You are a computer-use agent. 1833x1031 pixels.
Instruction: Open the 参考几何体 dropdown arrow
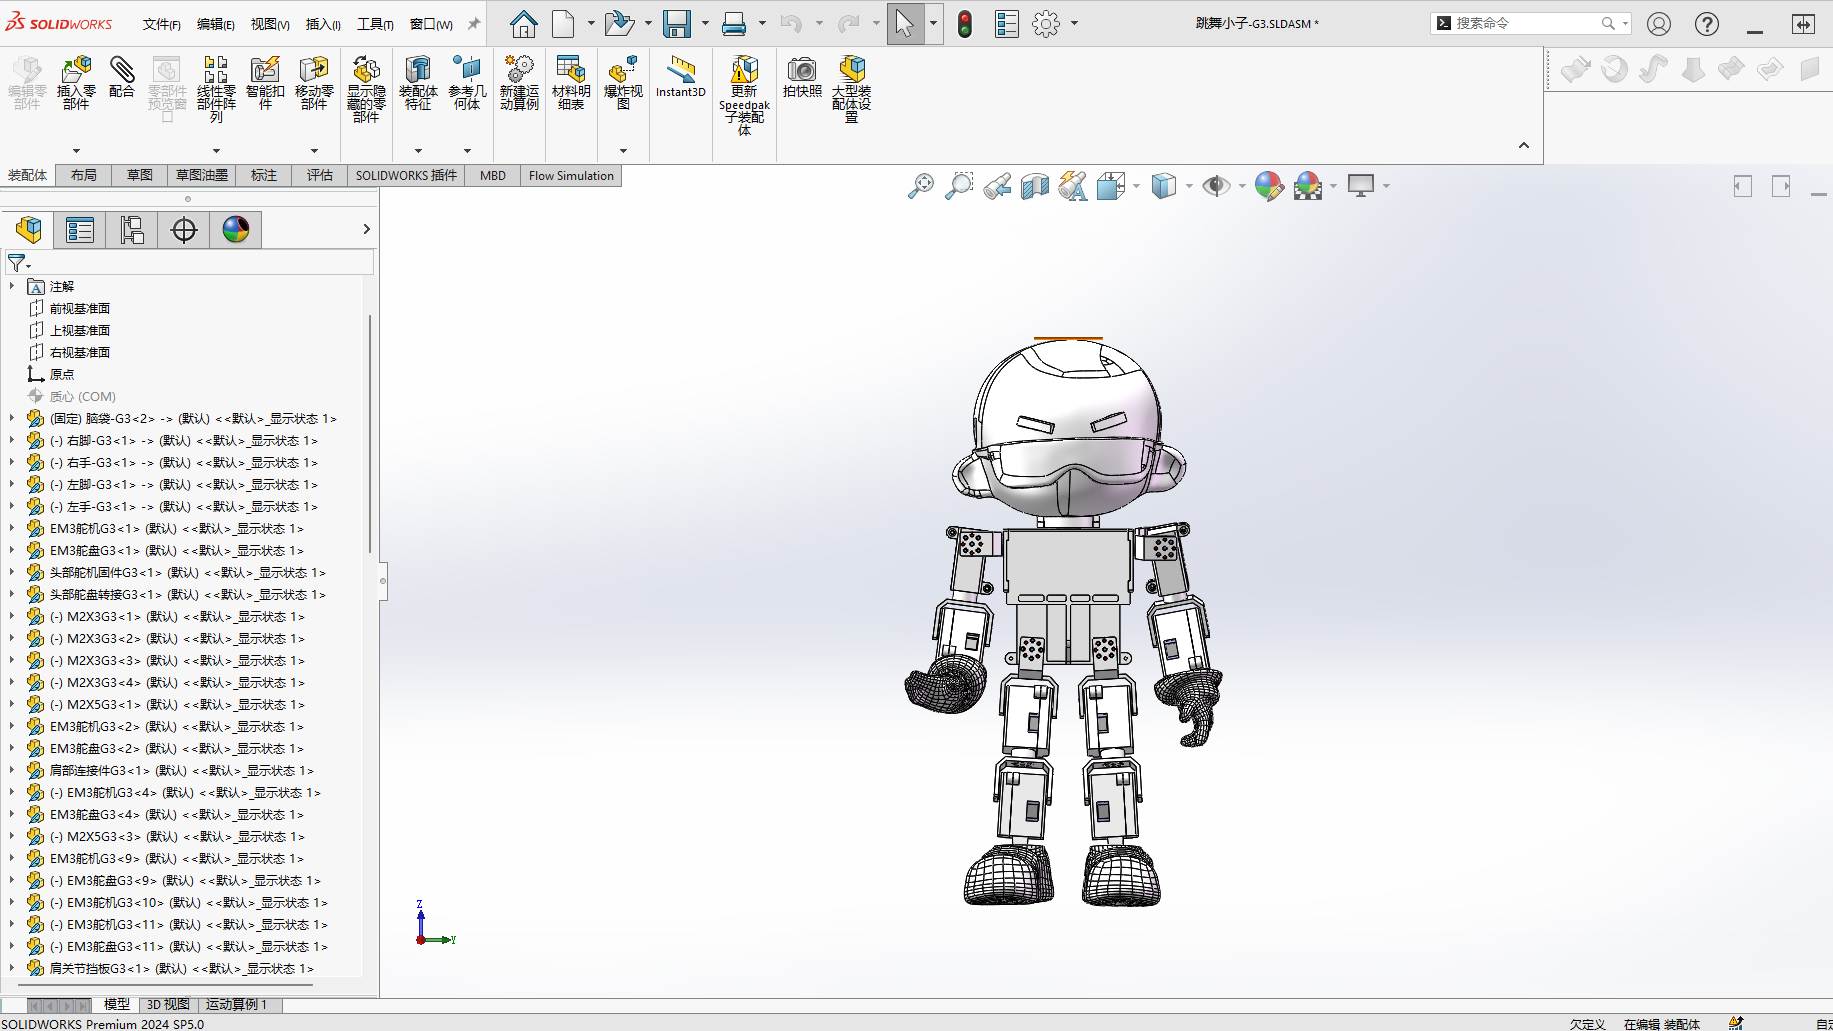[467, 151]
